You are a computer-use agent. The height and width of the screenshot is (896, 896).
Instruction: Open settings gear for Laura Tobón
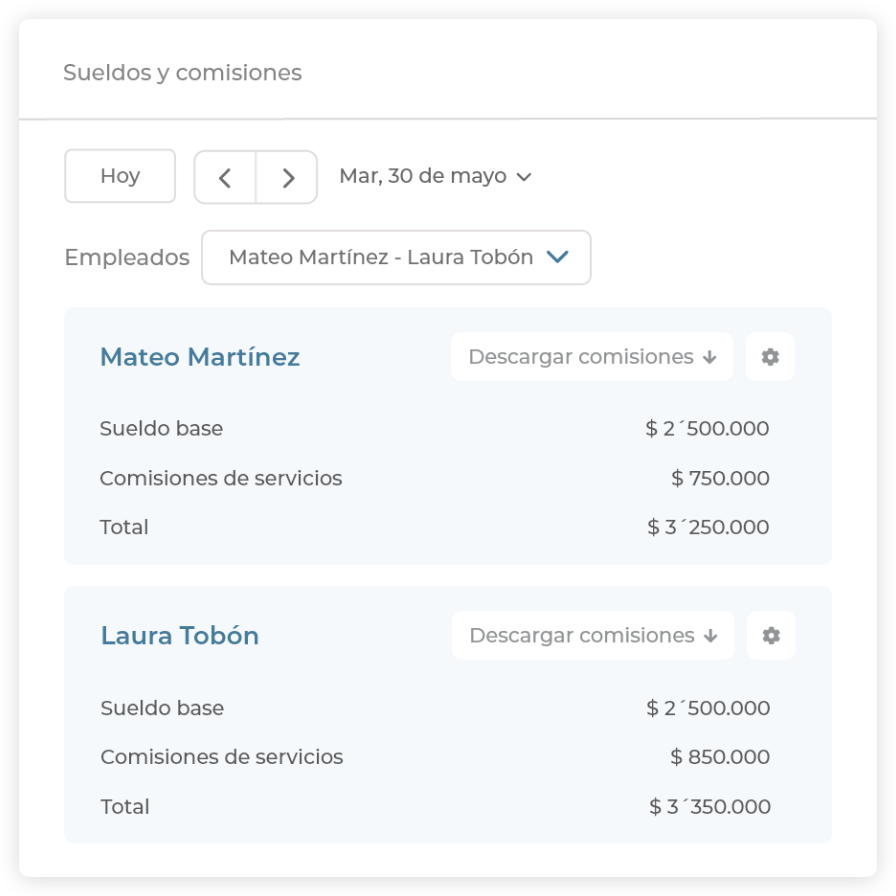771,635
